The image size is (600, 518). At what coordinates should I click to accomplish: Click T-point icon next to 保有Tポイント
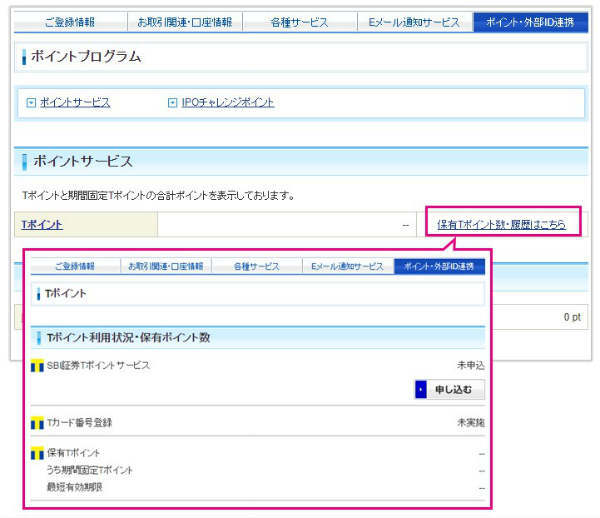(x=37, y=453)
